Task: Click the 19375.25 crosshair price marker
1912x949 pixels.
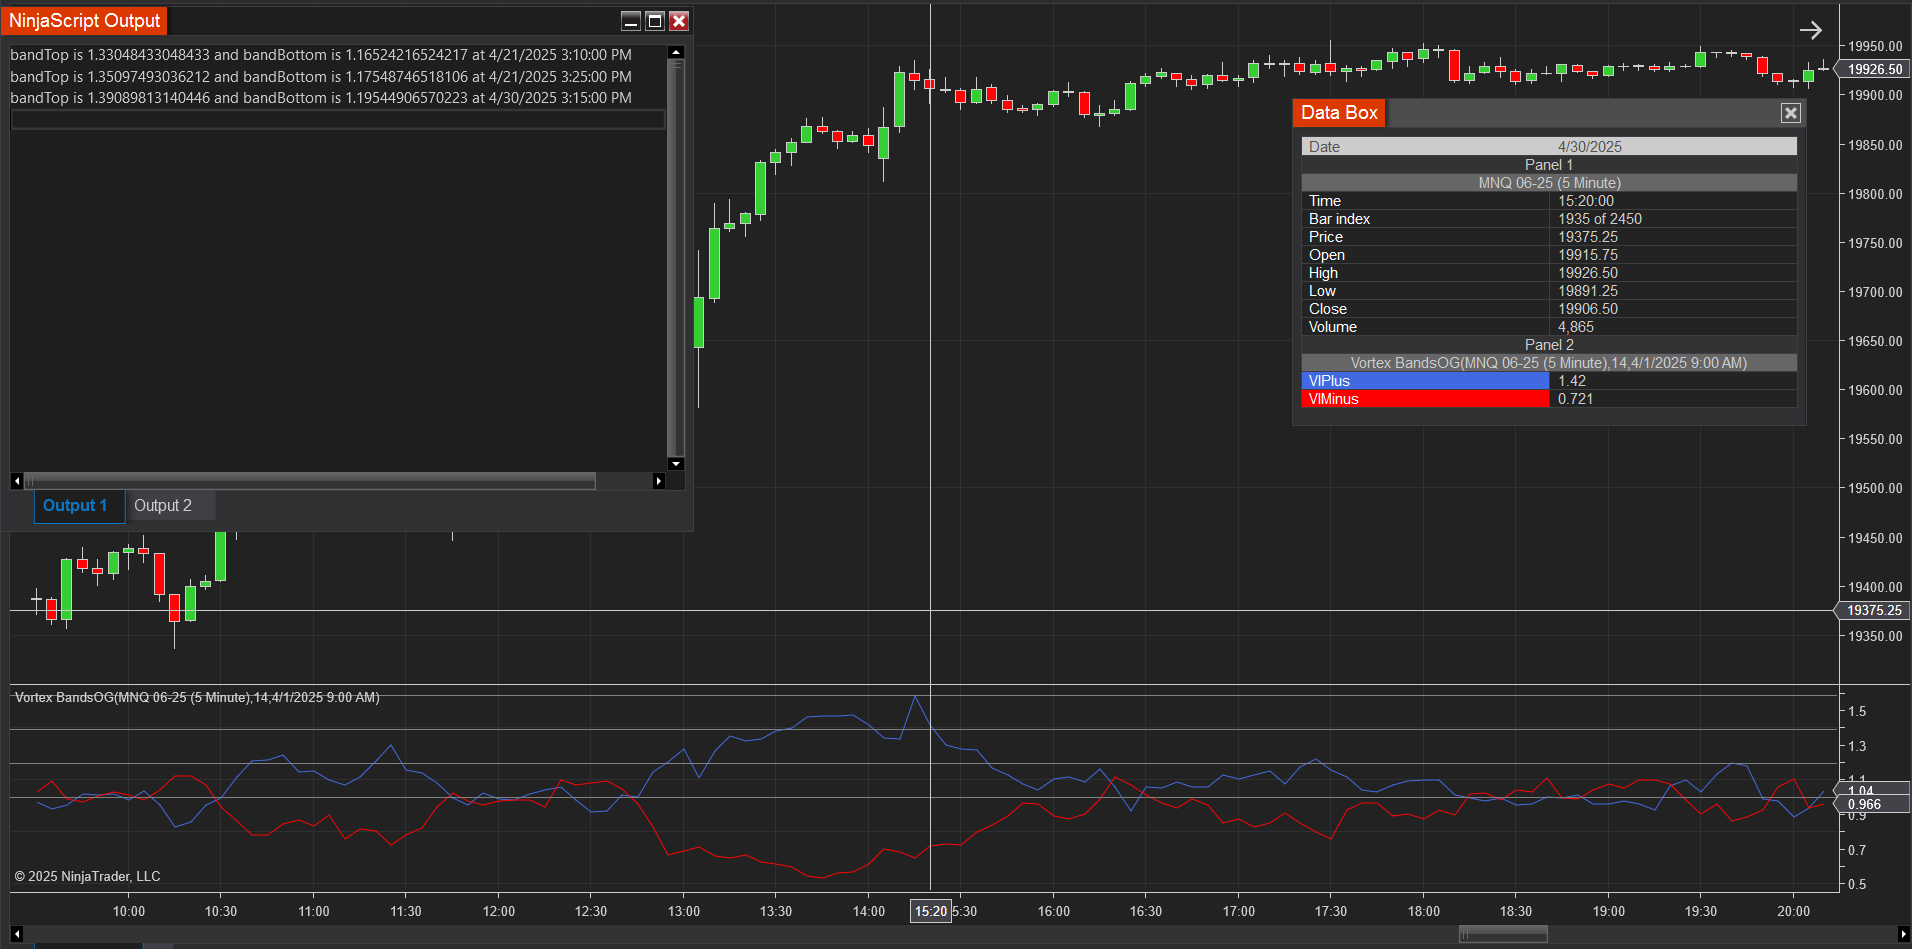Action: [x=1874, y=610]
